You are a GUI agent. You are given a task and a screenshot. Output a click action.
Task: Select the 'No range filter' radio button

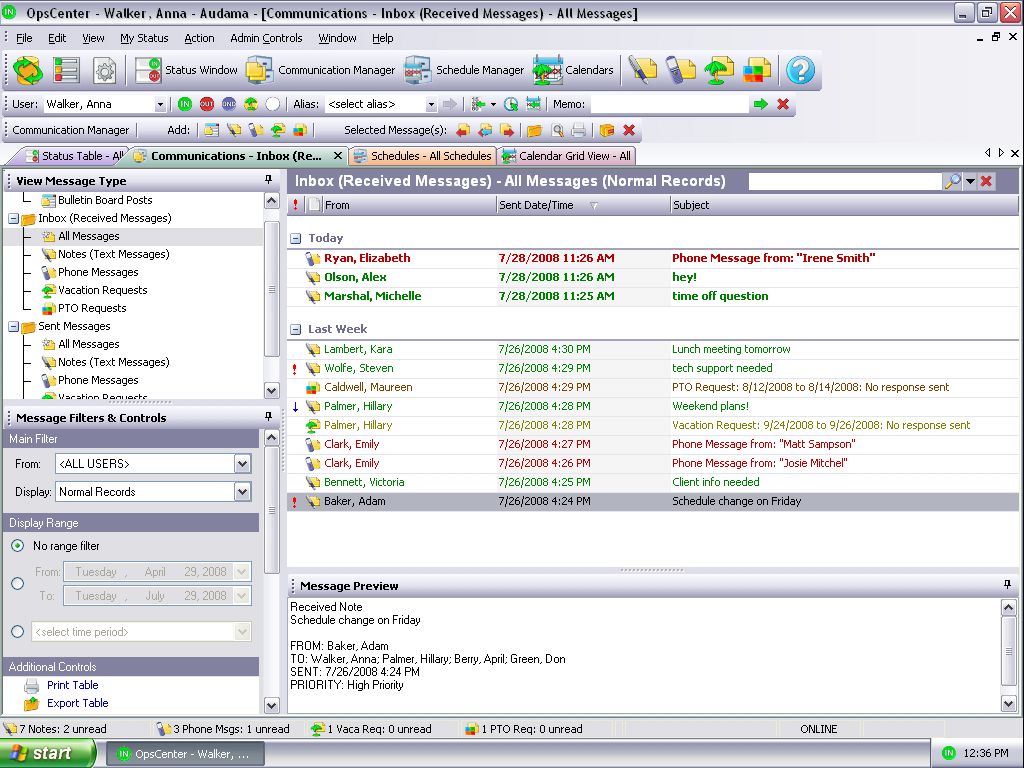[18, 546]
